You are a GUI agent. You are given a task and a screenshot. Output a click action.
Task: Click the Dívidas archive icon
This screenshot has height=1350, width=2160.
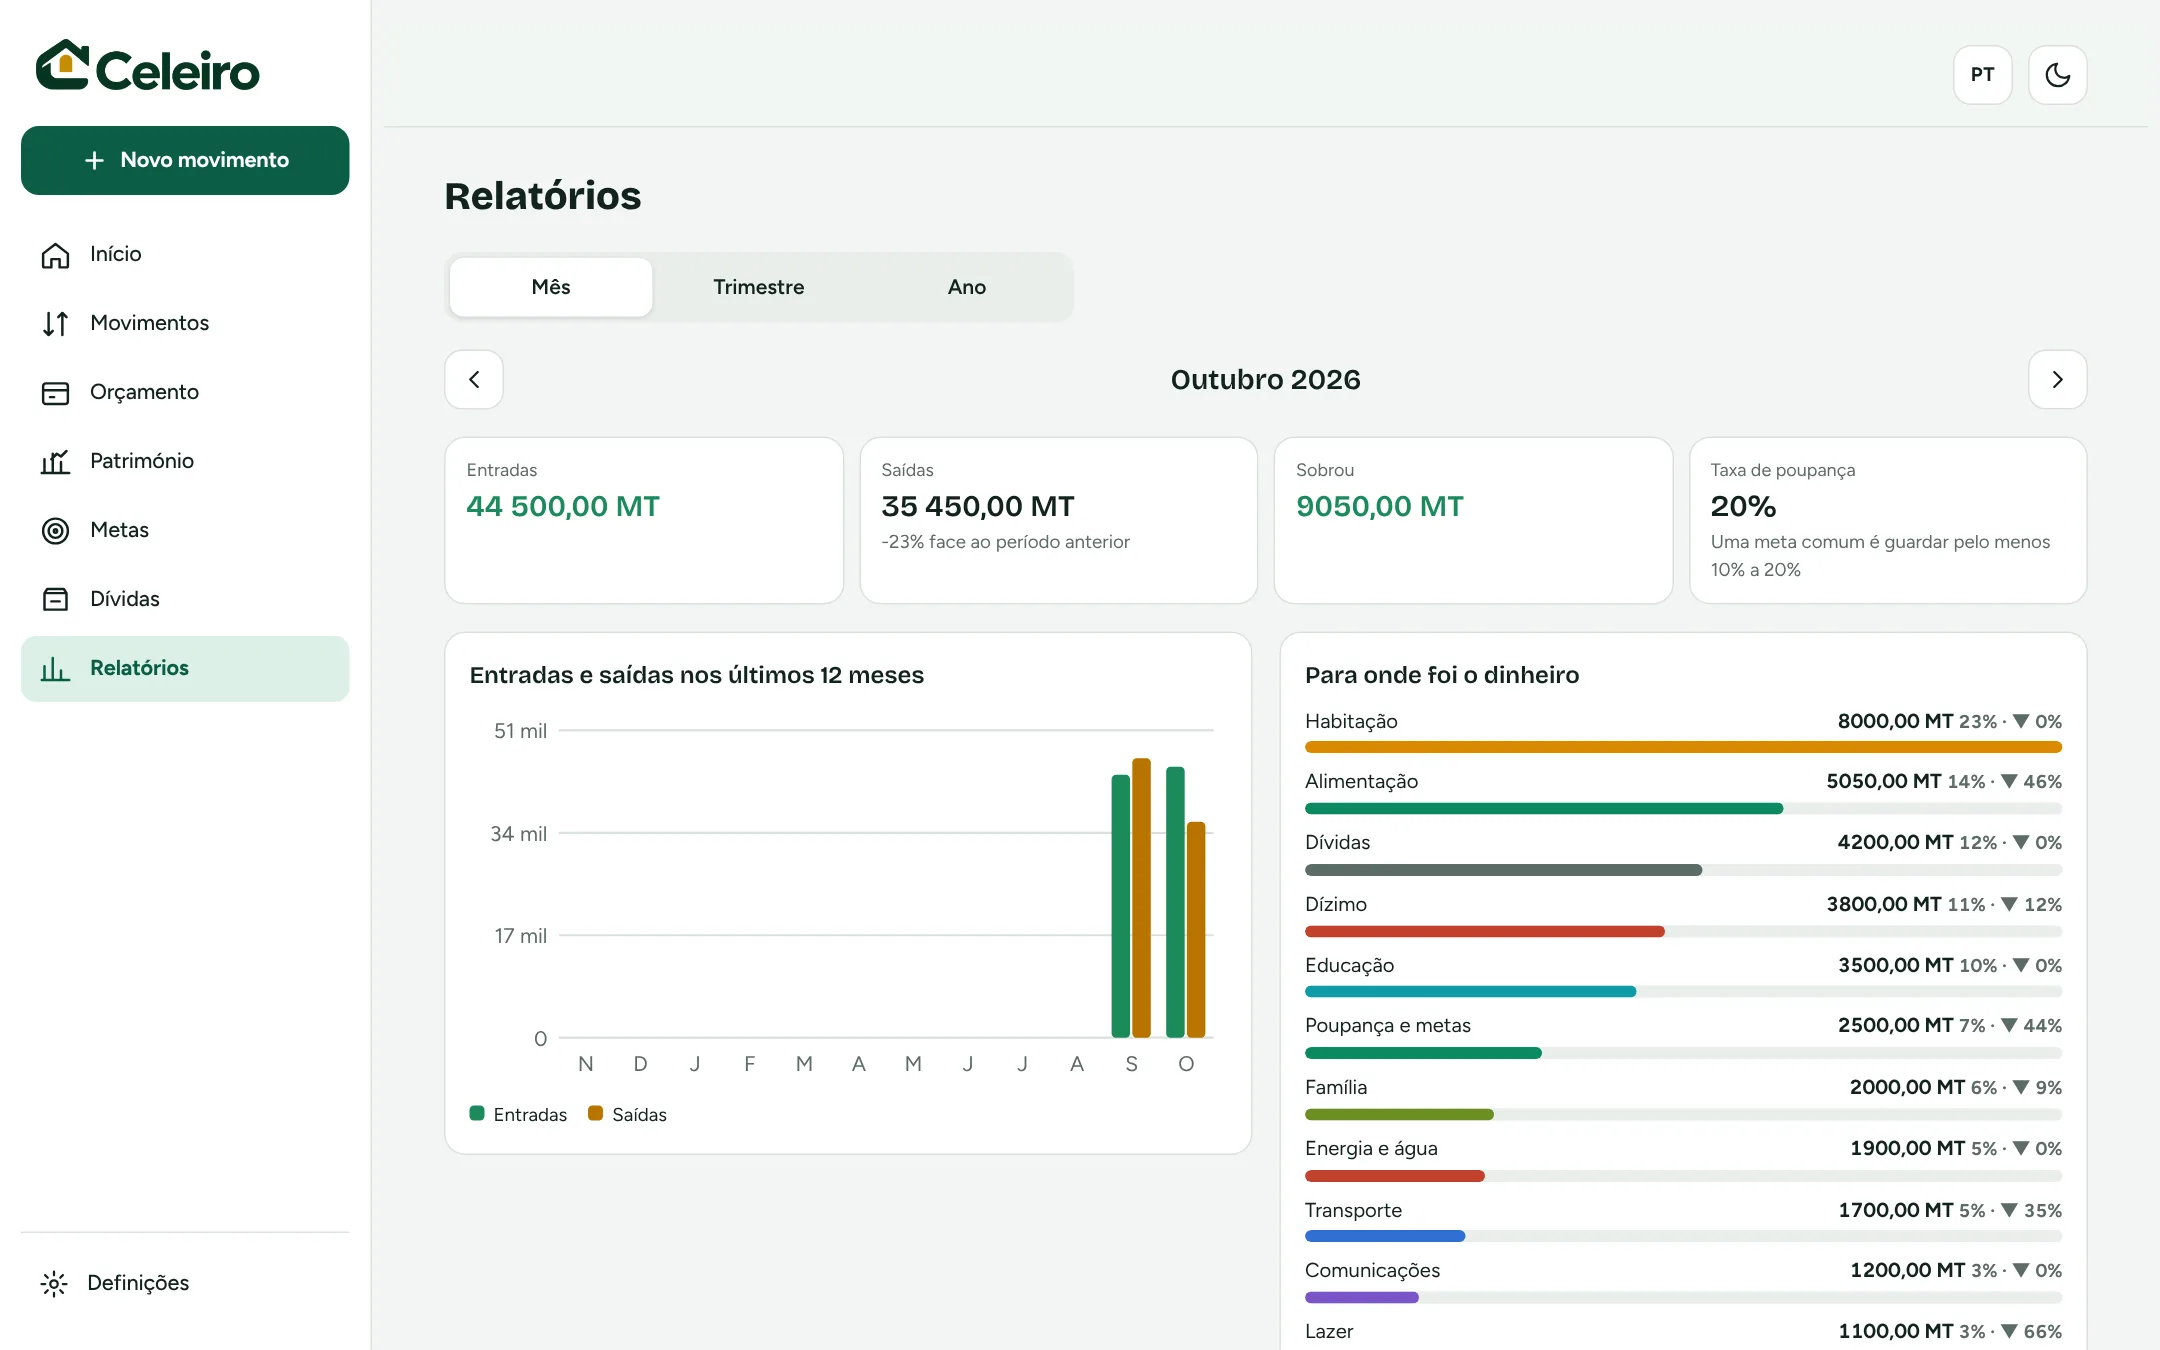tap(55, 600)
